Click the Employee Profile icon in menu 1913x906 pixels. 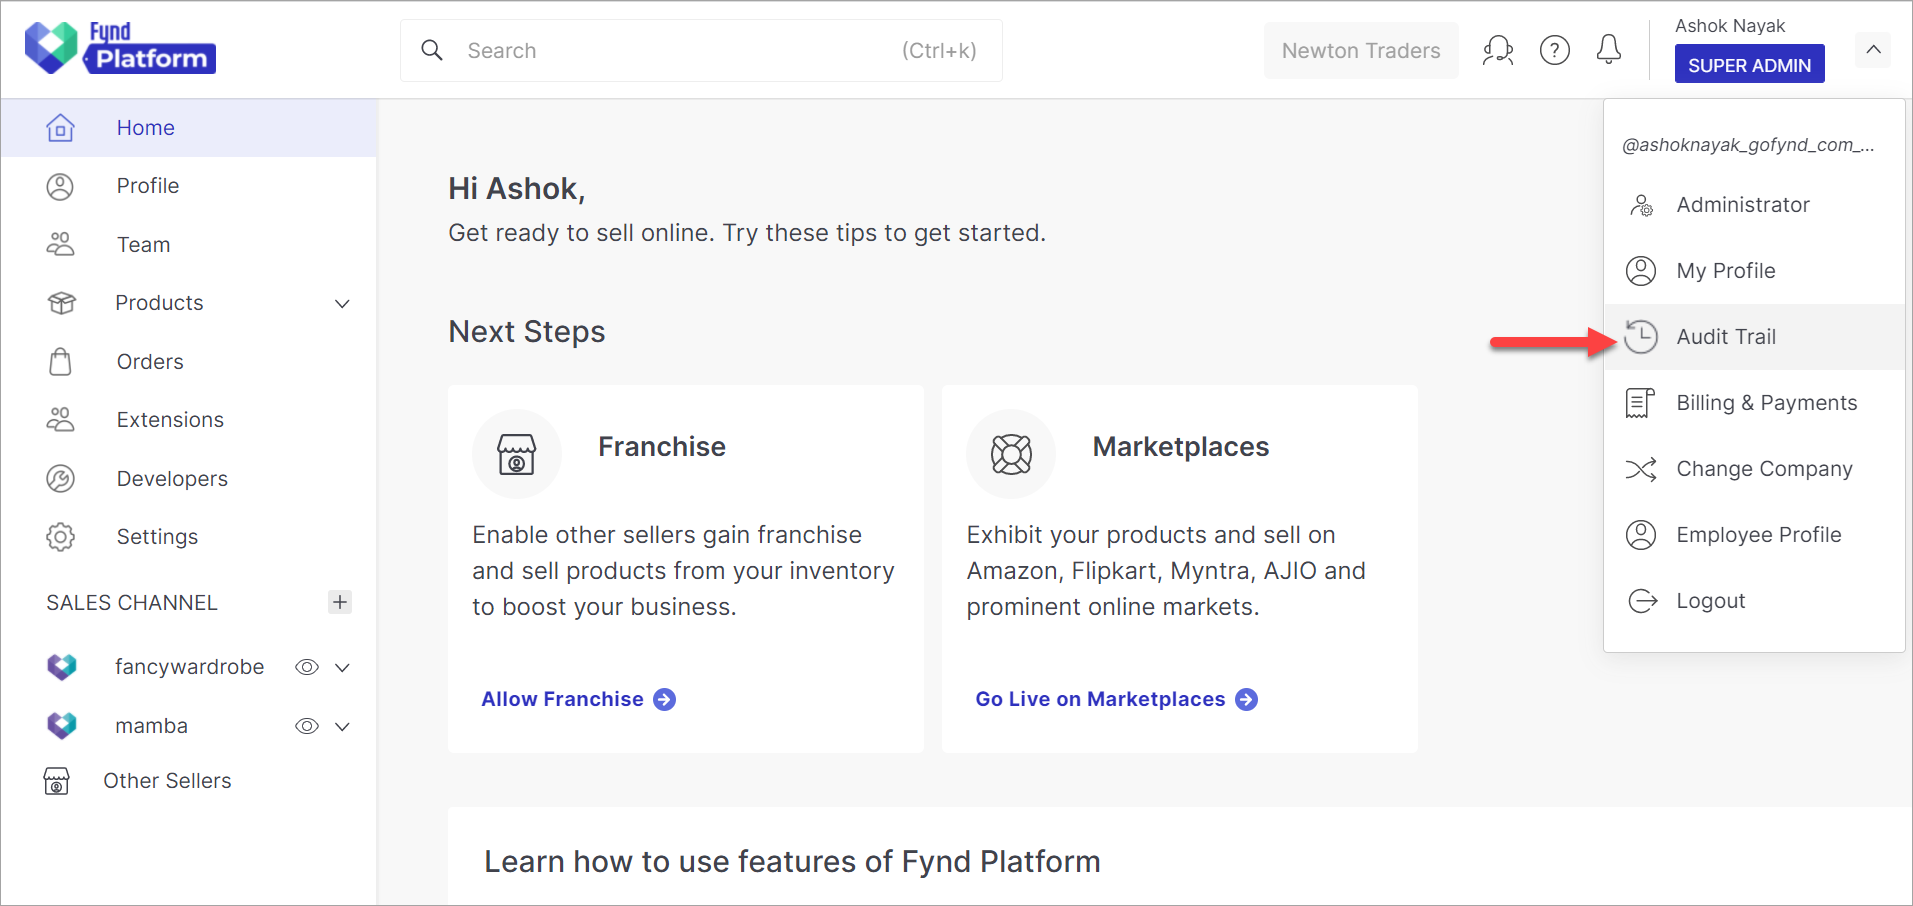[x=1641, y=535]
